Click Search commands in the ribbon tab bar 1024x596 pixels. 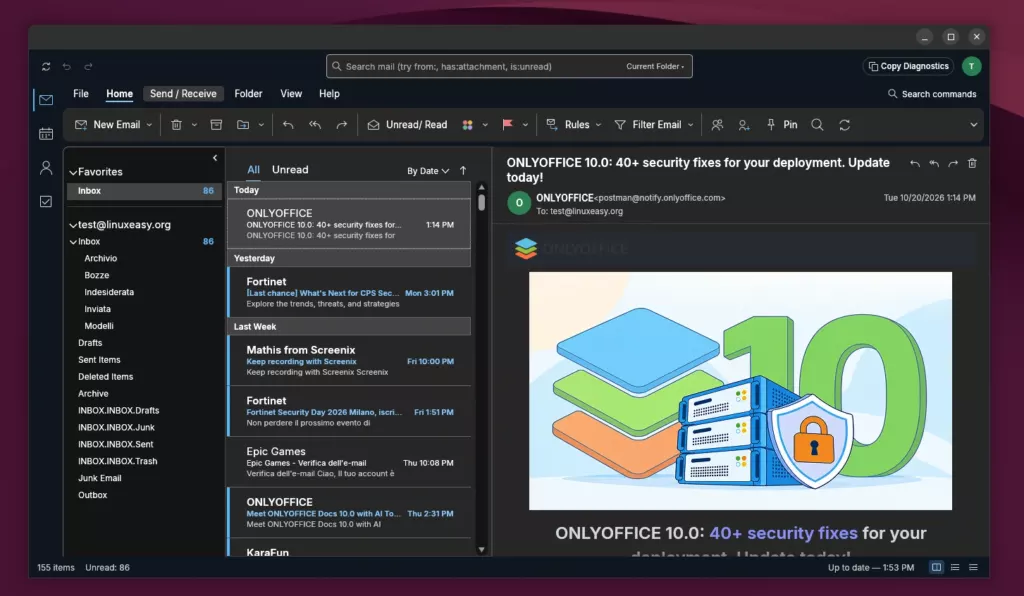[x=932, y=94]
